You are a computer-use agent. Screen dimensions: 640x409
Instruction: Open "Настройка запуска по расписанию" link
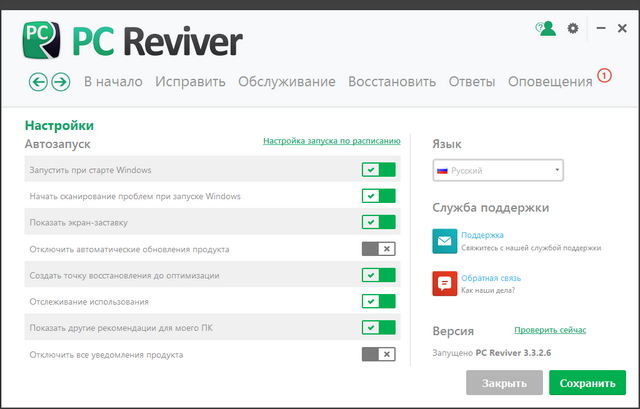pos(332,141)
